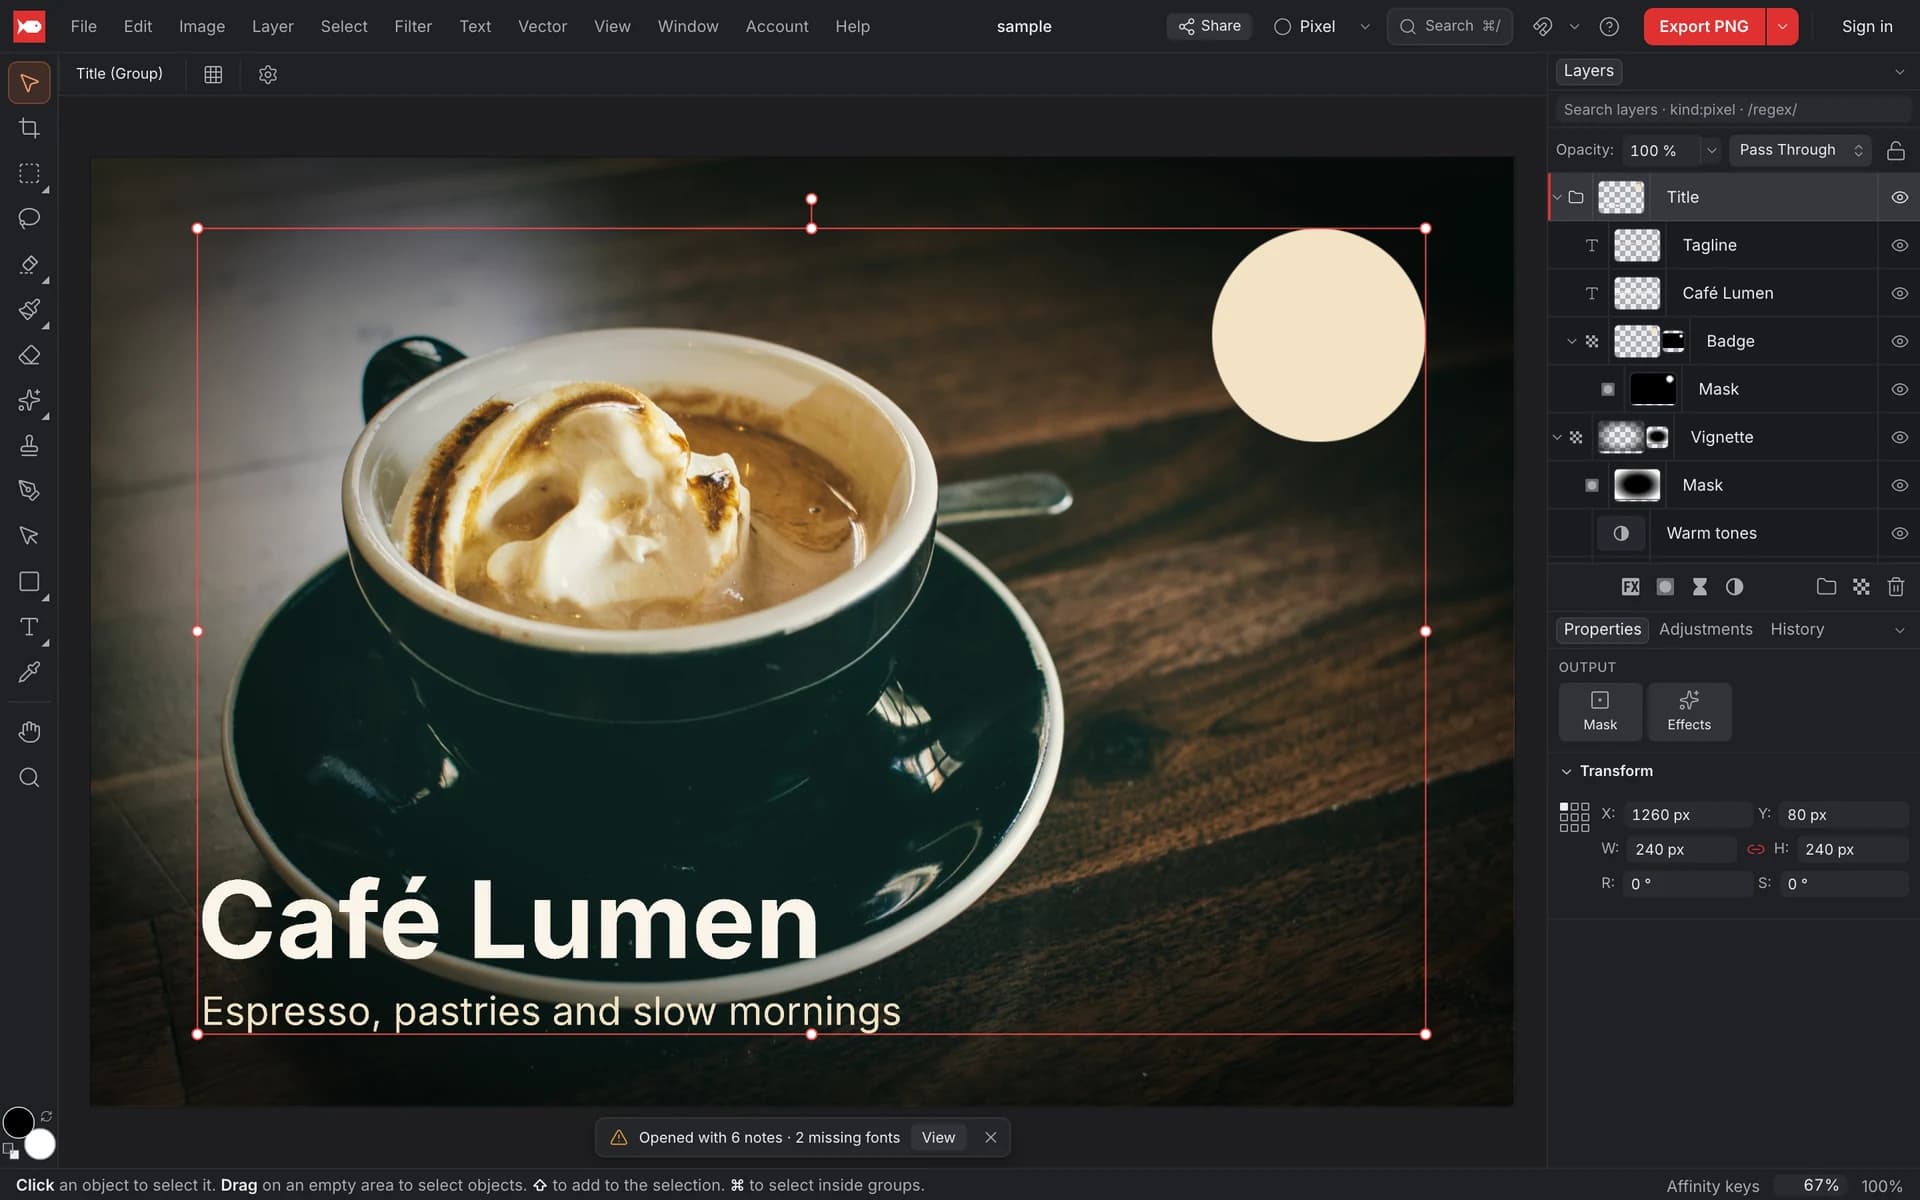Screen dimensions: 1920x1200
Task: Hide the Vignette layer
Action: [1899, 437]
